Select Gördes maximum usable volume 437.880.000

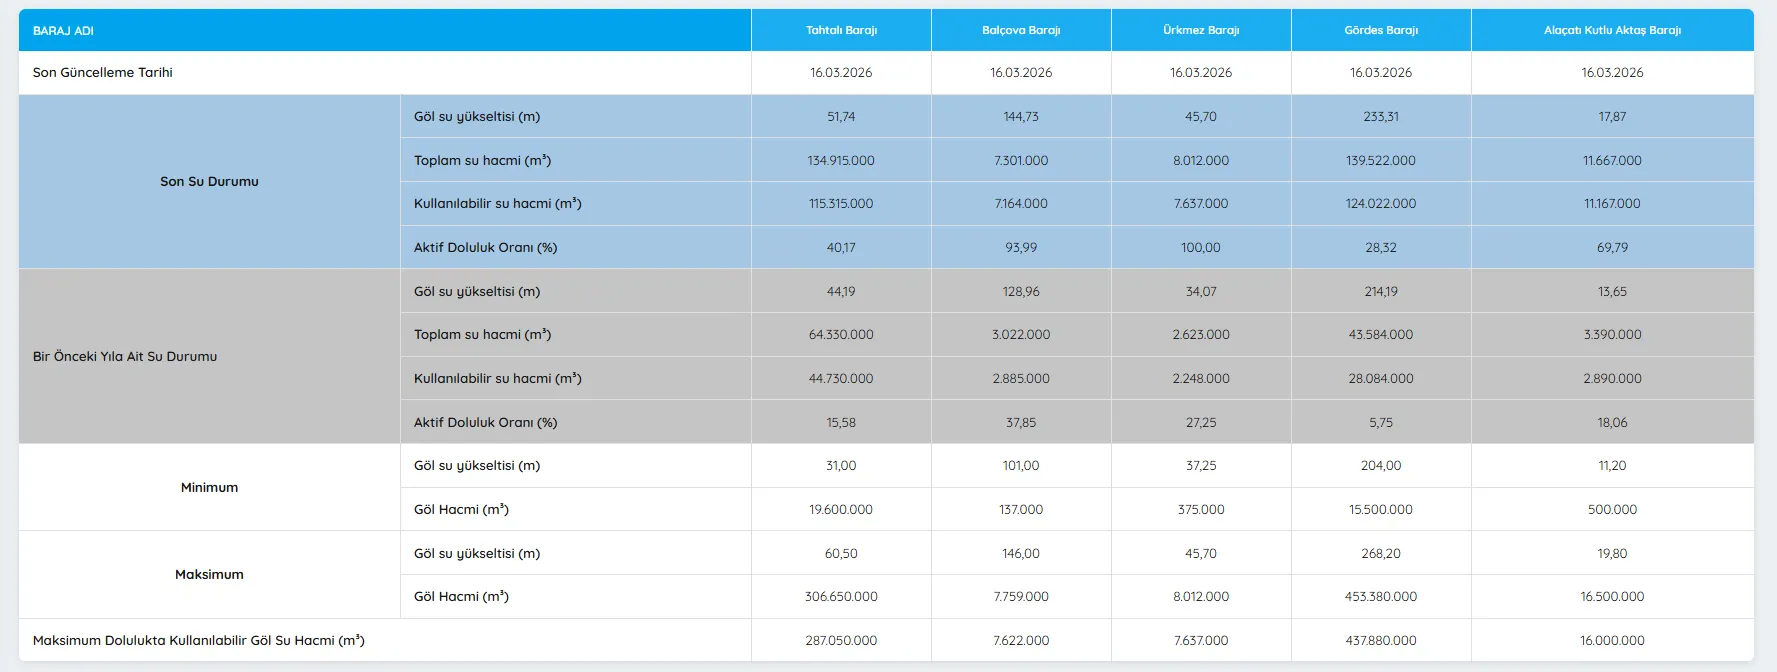[x=1381, y=641]
